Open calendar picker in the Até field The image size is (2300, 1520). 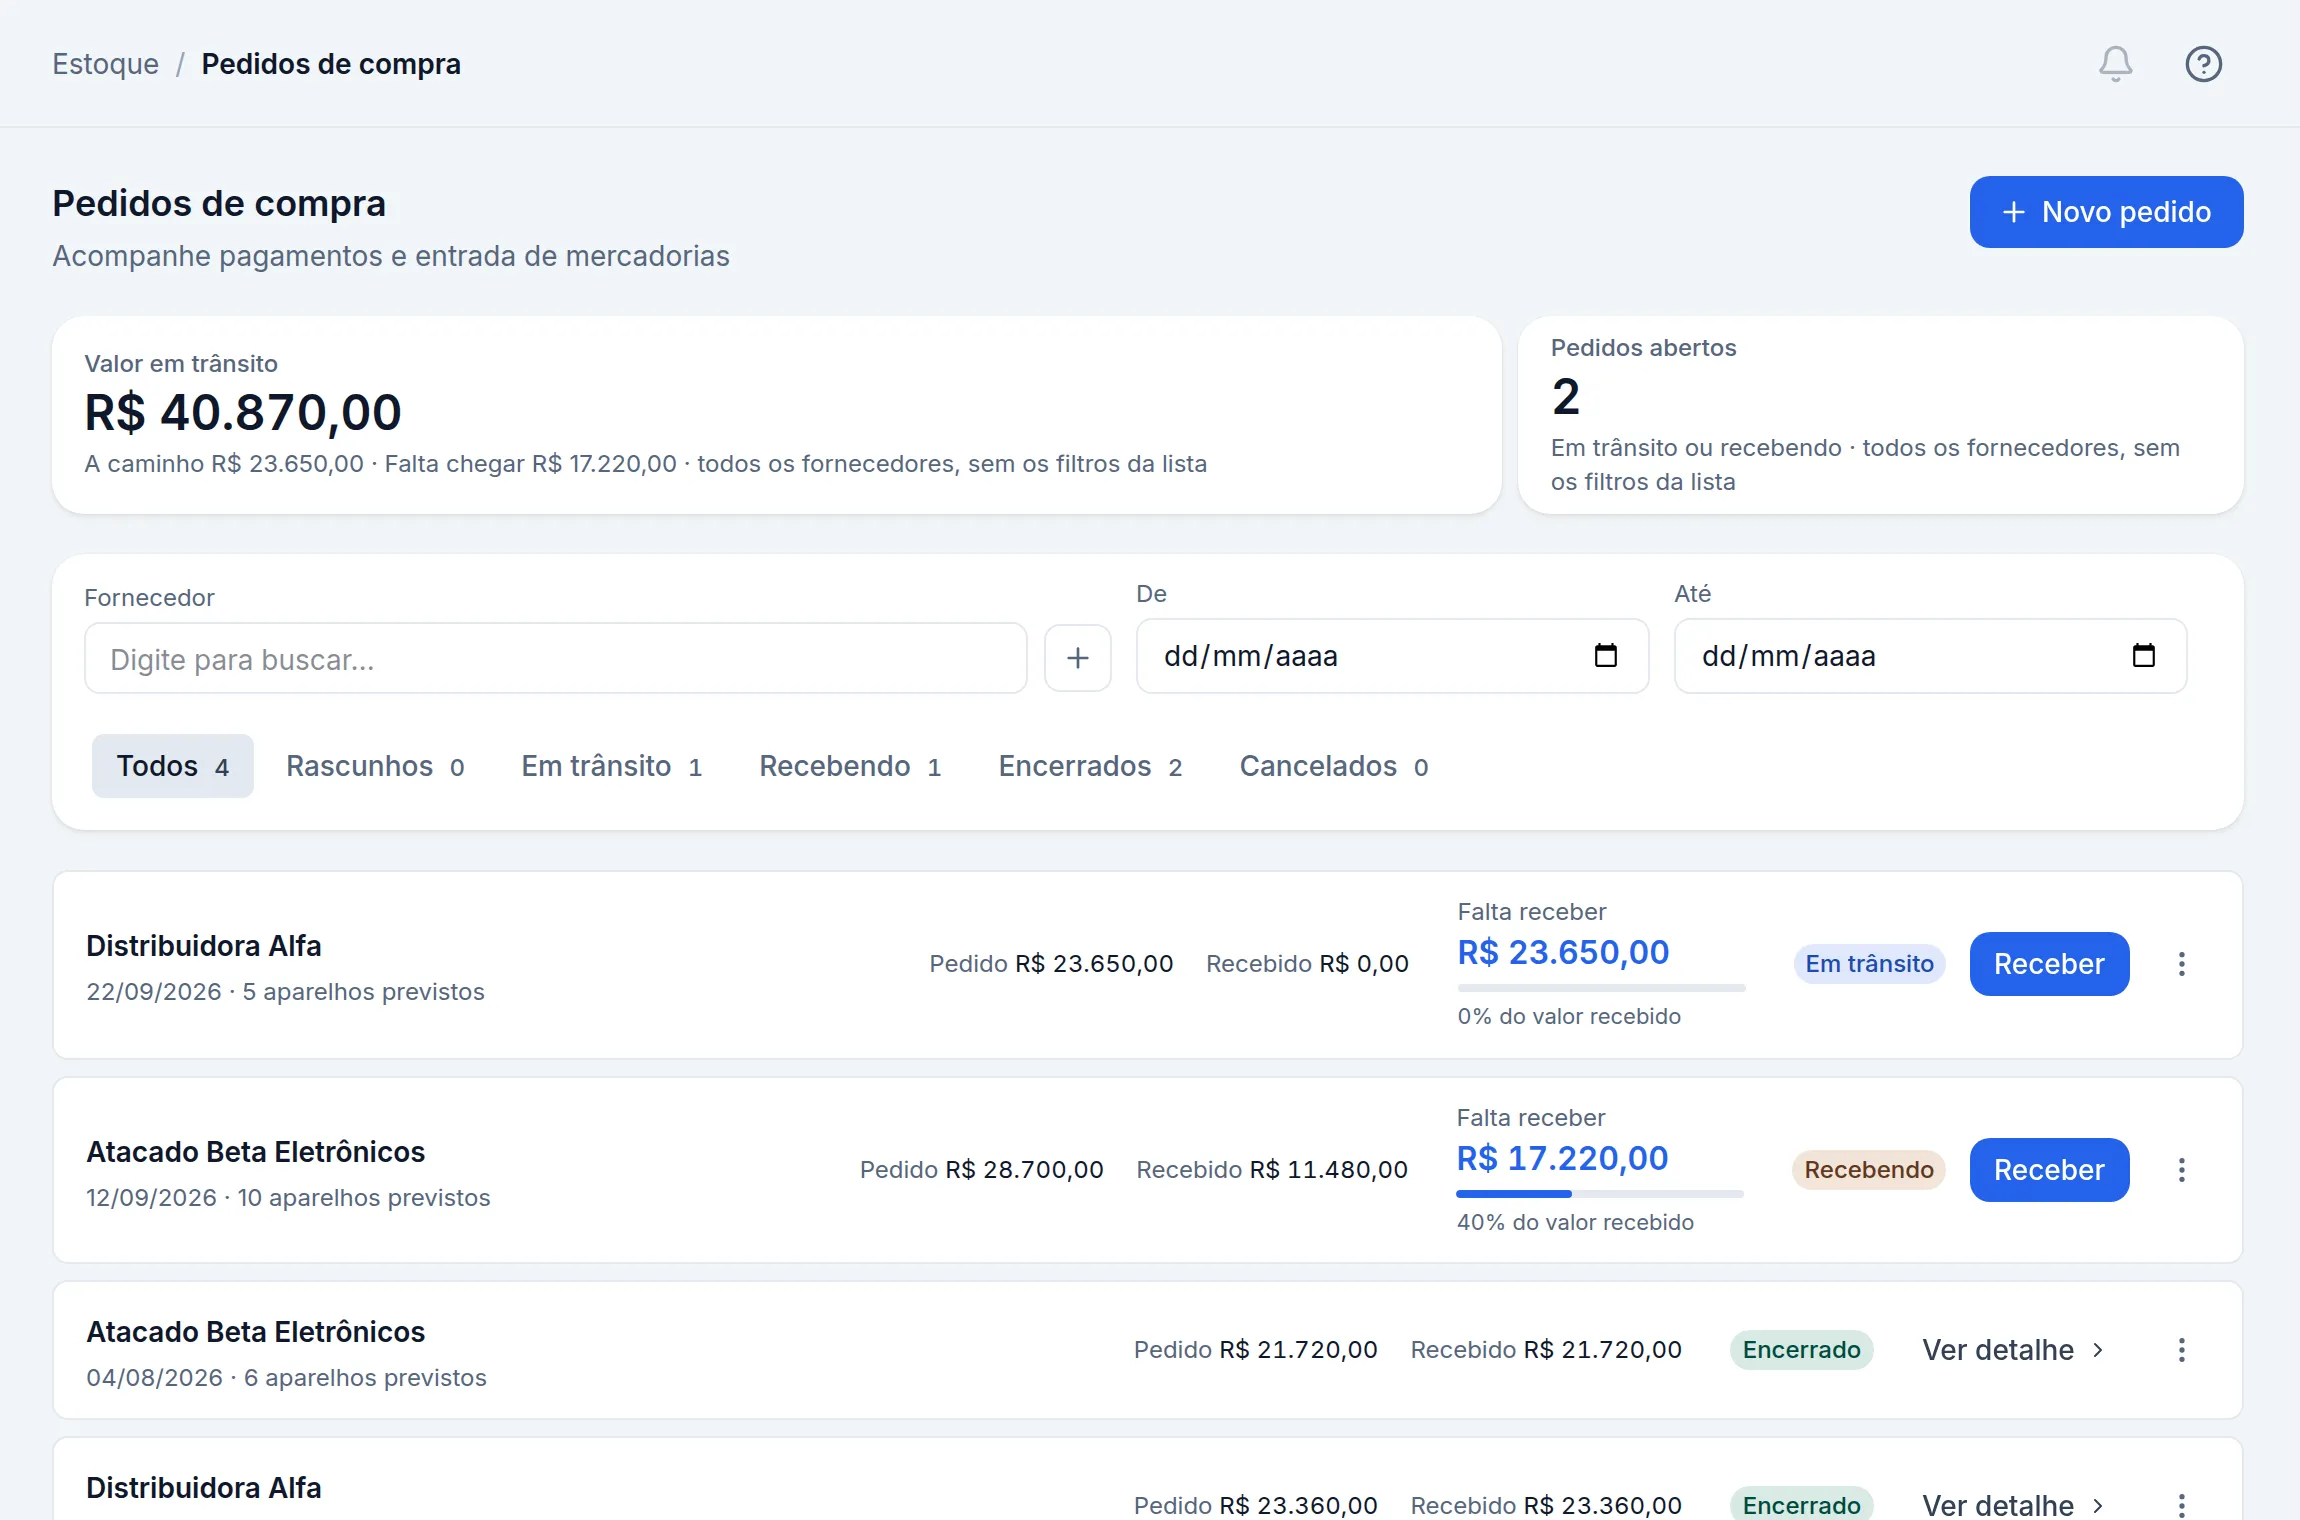(2143, 656)
